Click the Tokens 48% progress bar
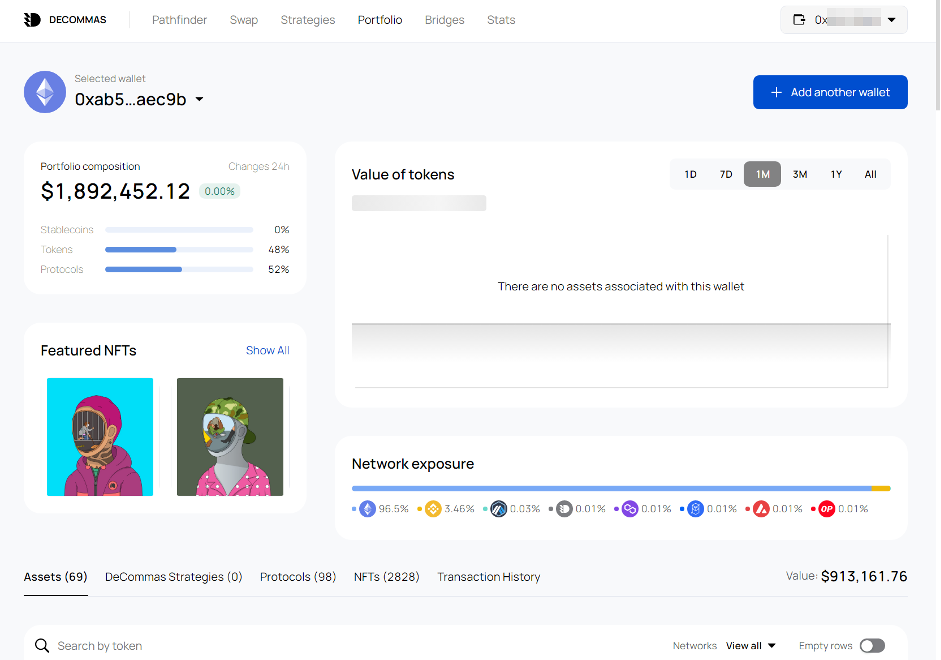The image size is (941, 660). [x=179, y=250]
